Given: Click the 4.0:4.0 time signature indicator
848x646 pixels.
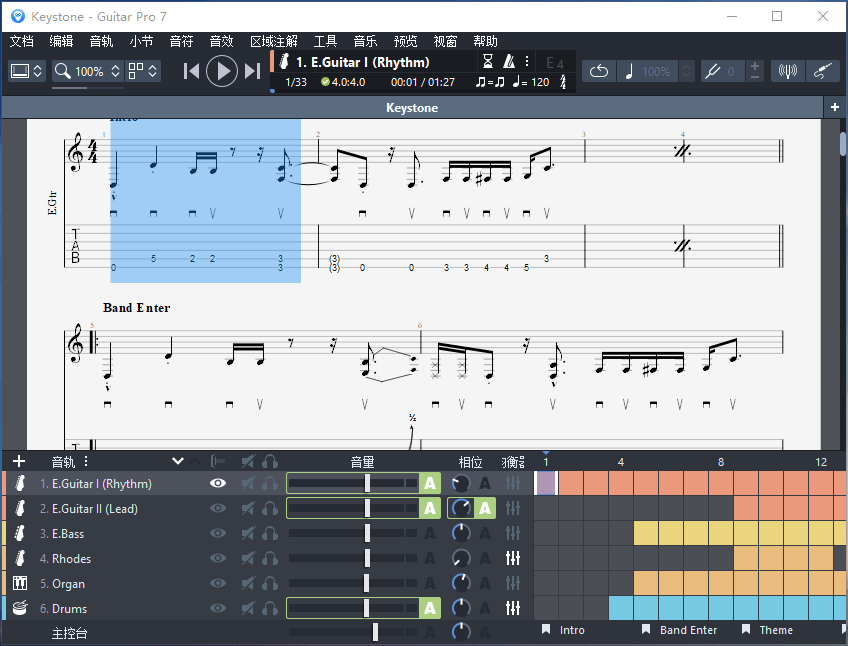Looking at the screenshot, I should [x=343, y=82].
